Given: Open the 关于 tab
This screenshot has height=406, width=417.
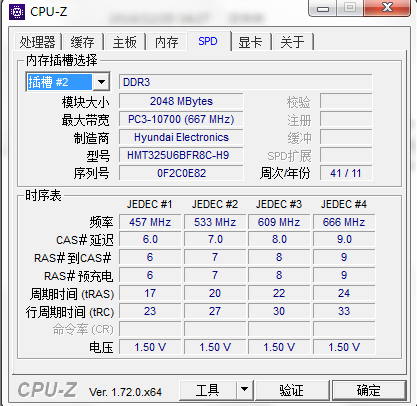Looking at the screenshot, I should click(292, 42).
